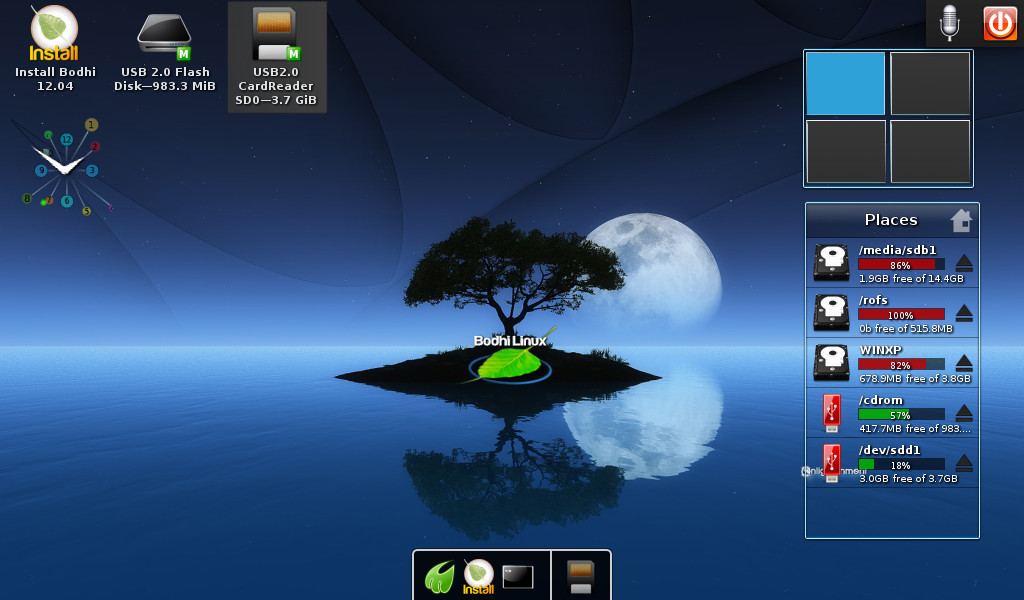Select the USB2.0 CardReader SD0 desktop icon
Image resolution: width=1024 pixels, height=600 pixels.
click(276, 57)
